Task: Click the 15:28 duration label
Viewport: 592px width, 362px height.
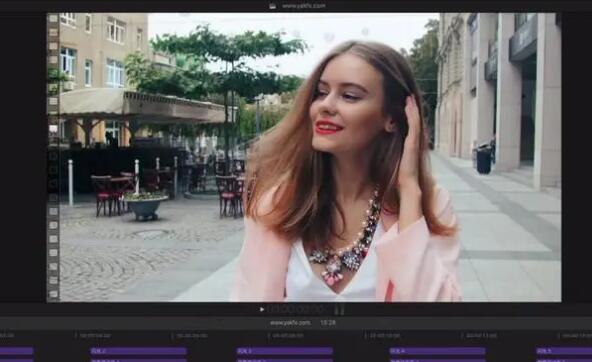Action: [328, 323]
